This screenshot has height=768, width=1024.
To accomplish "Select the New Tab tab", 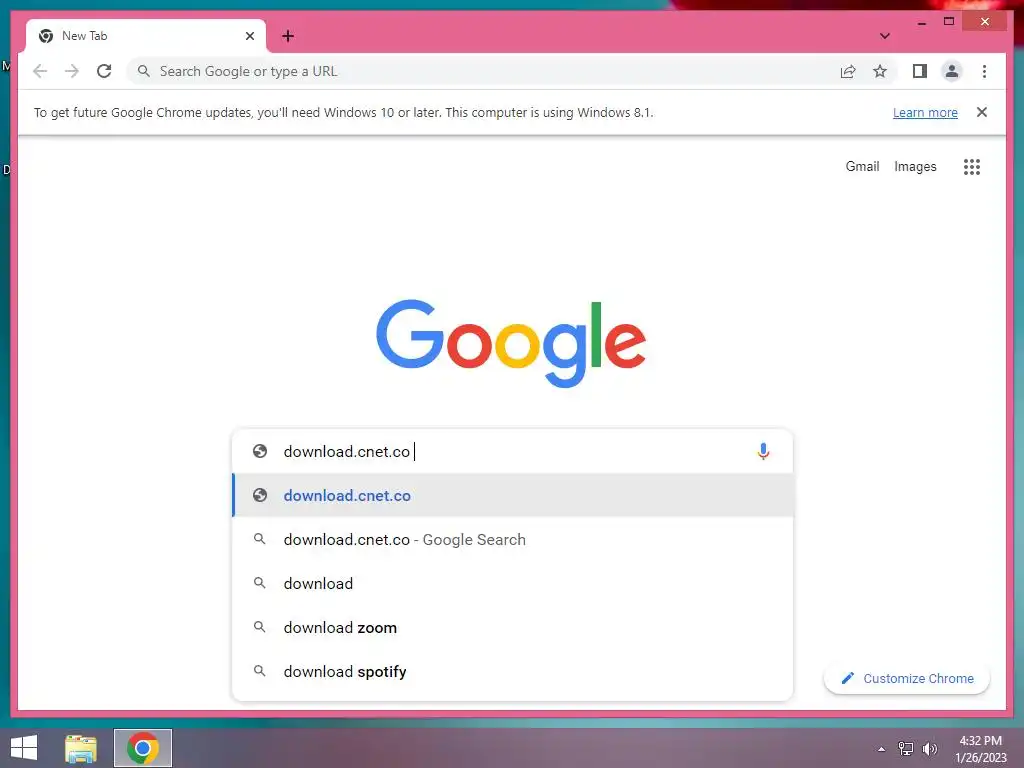I will (x=146, y=36).
